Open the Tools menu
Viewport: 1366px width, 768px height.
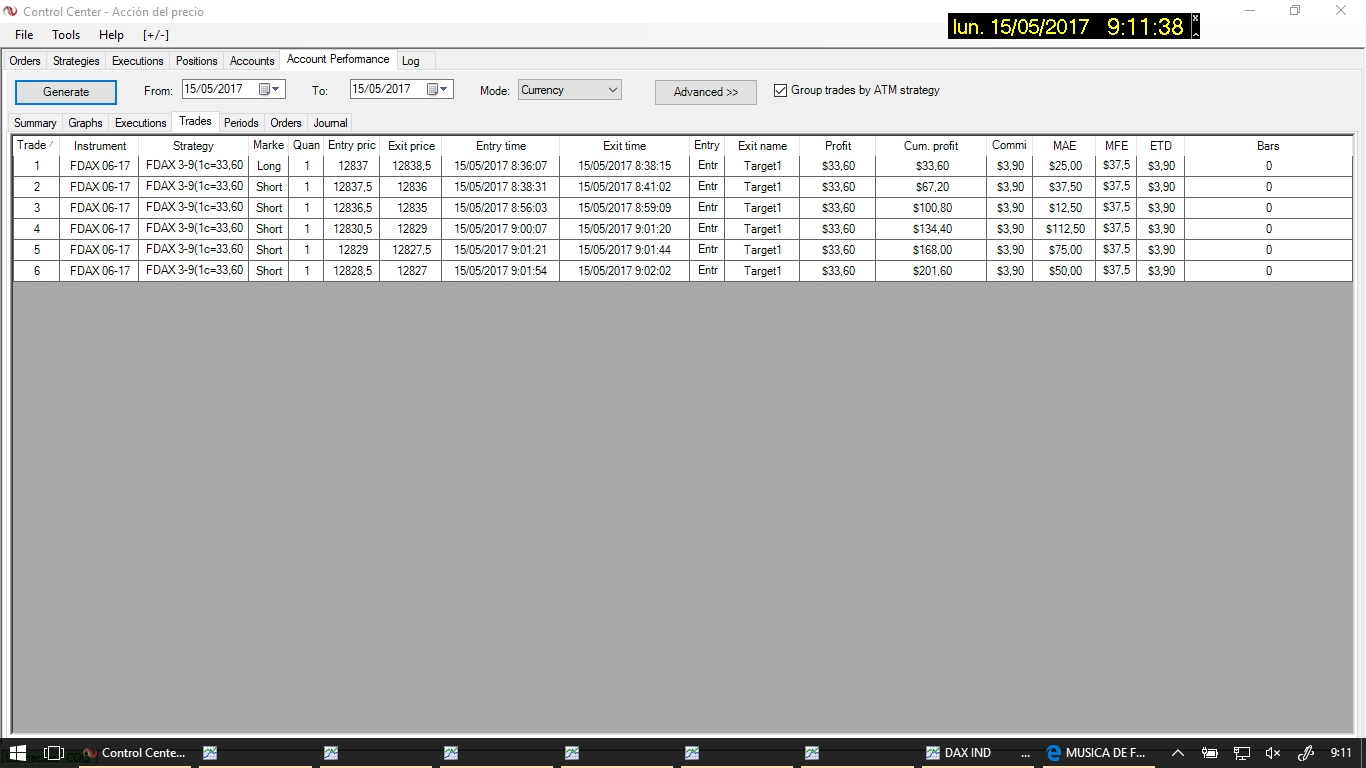(x=66, y=35)
